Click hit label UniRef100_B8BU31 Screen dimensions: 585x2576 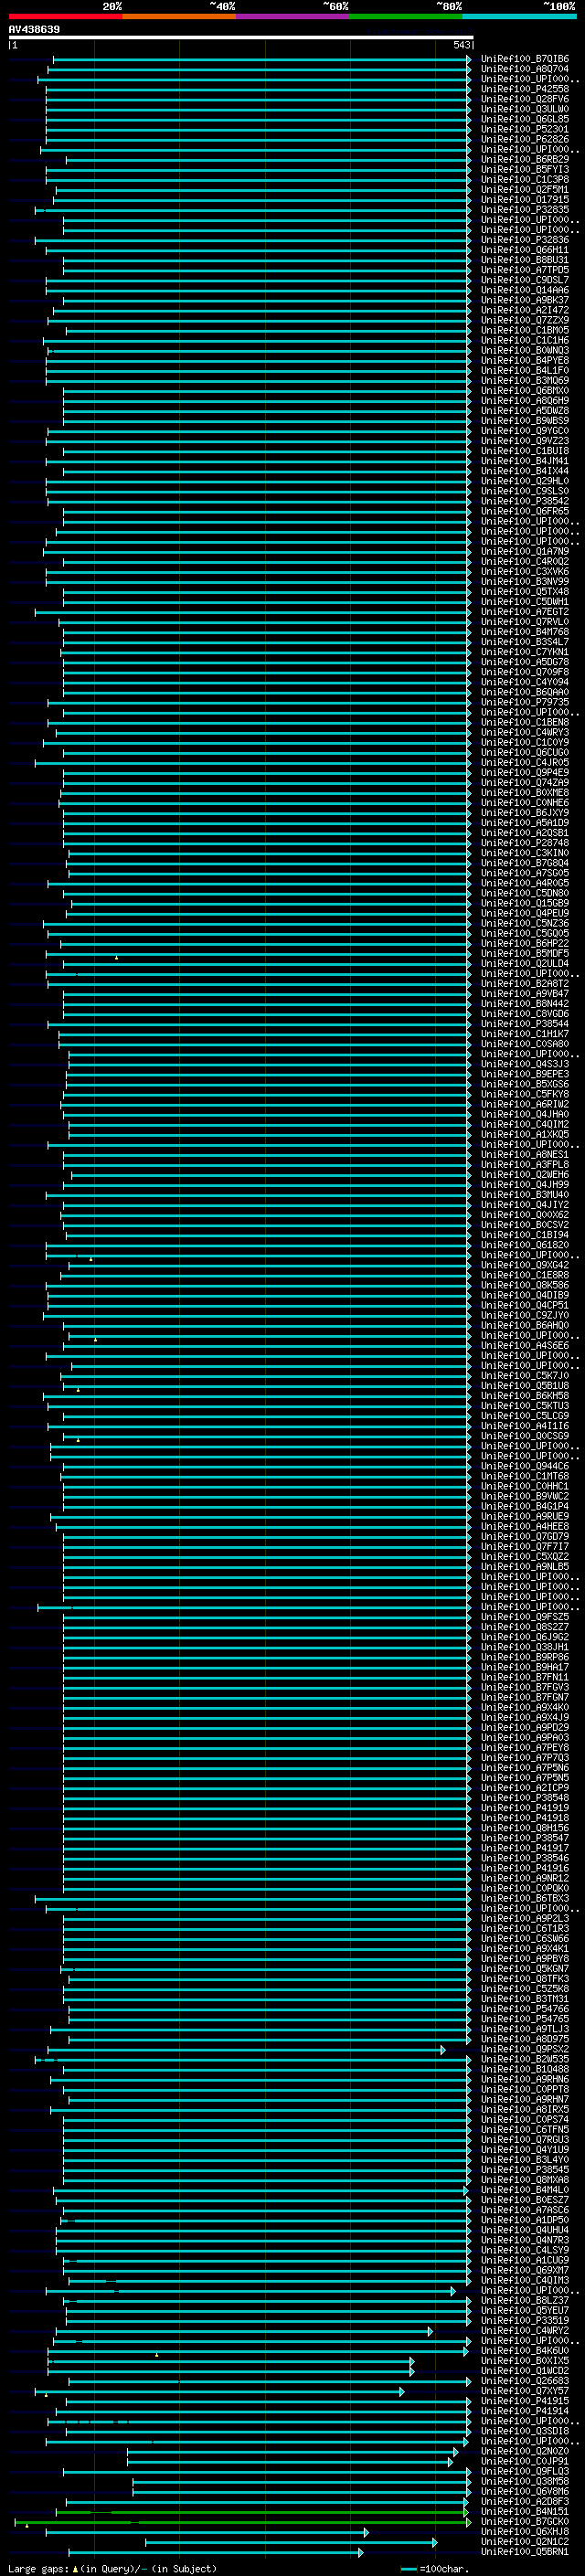[x=525, y=260]
